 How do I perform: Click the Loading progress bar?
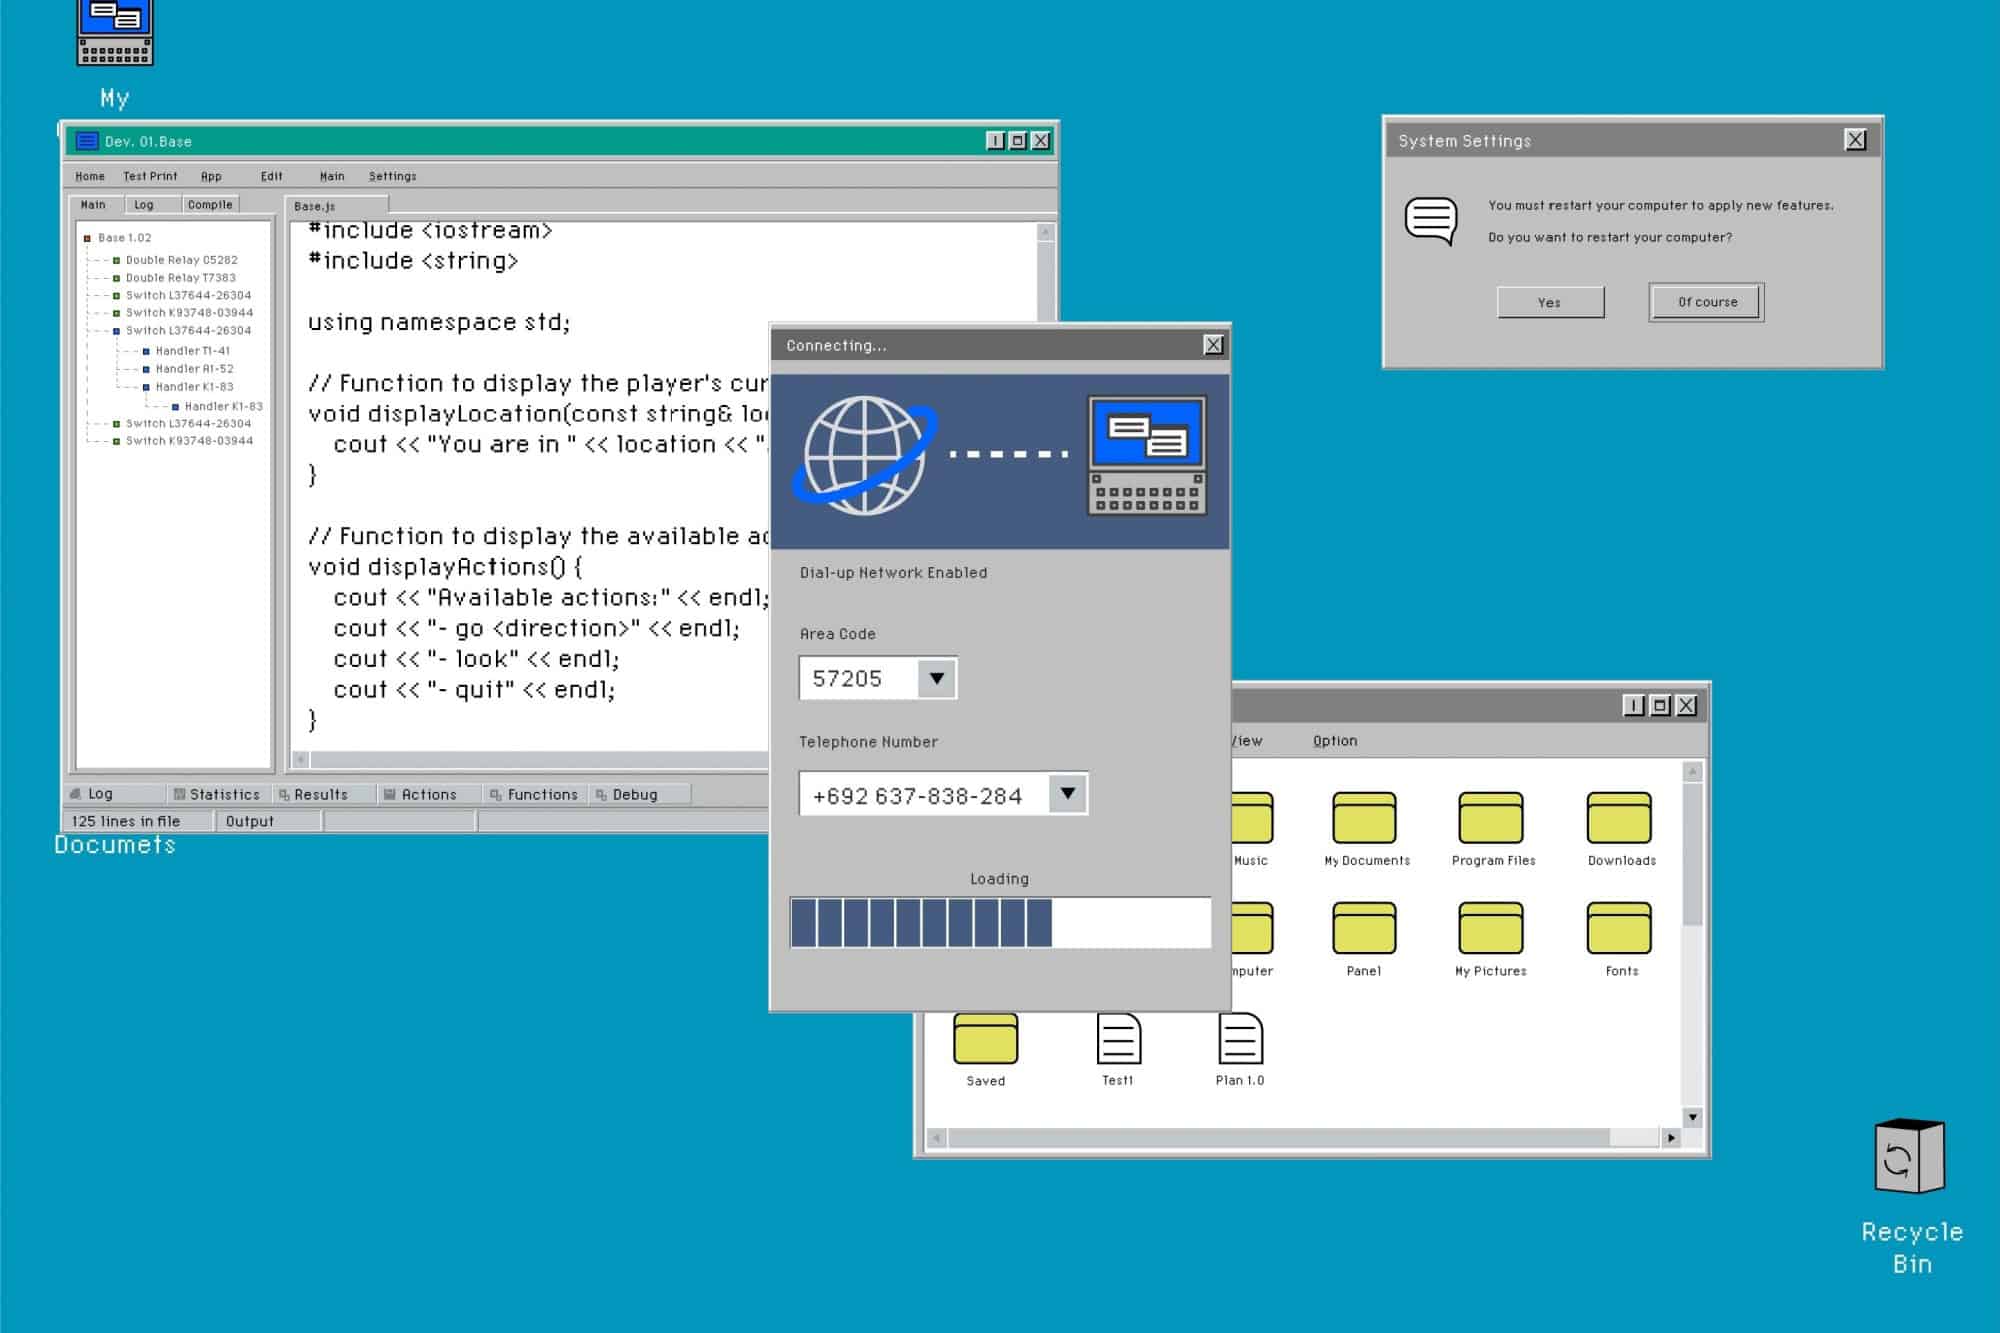pos(1000,923)
